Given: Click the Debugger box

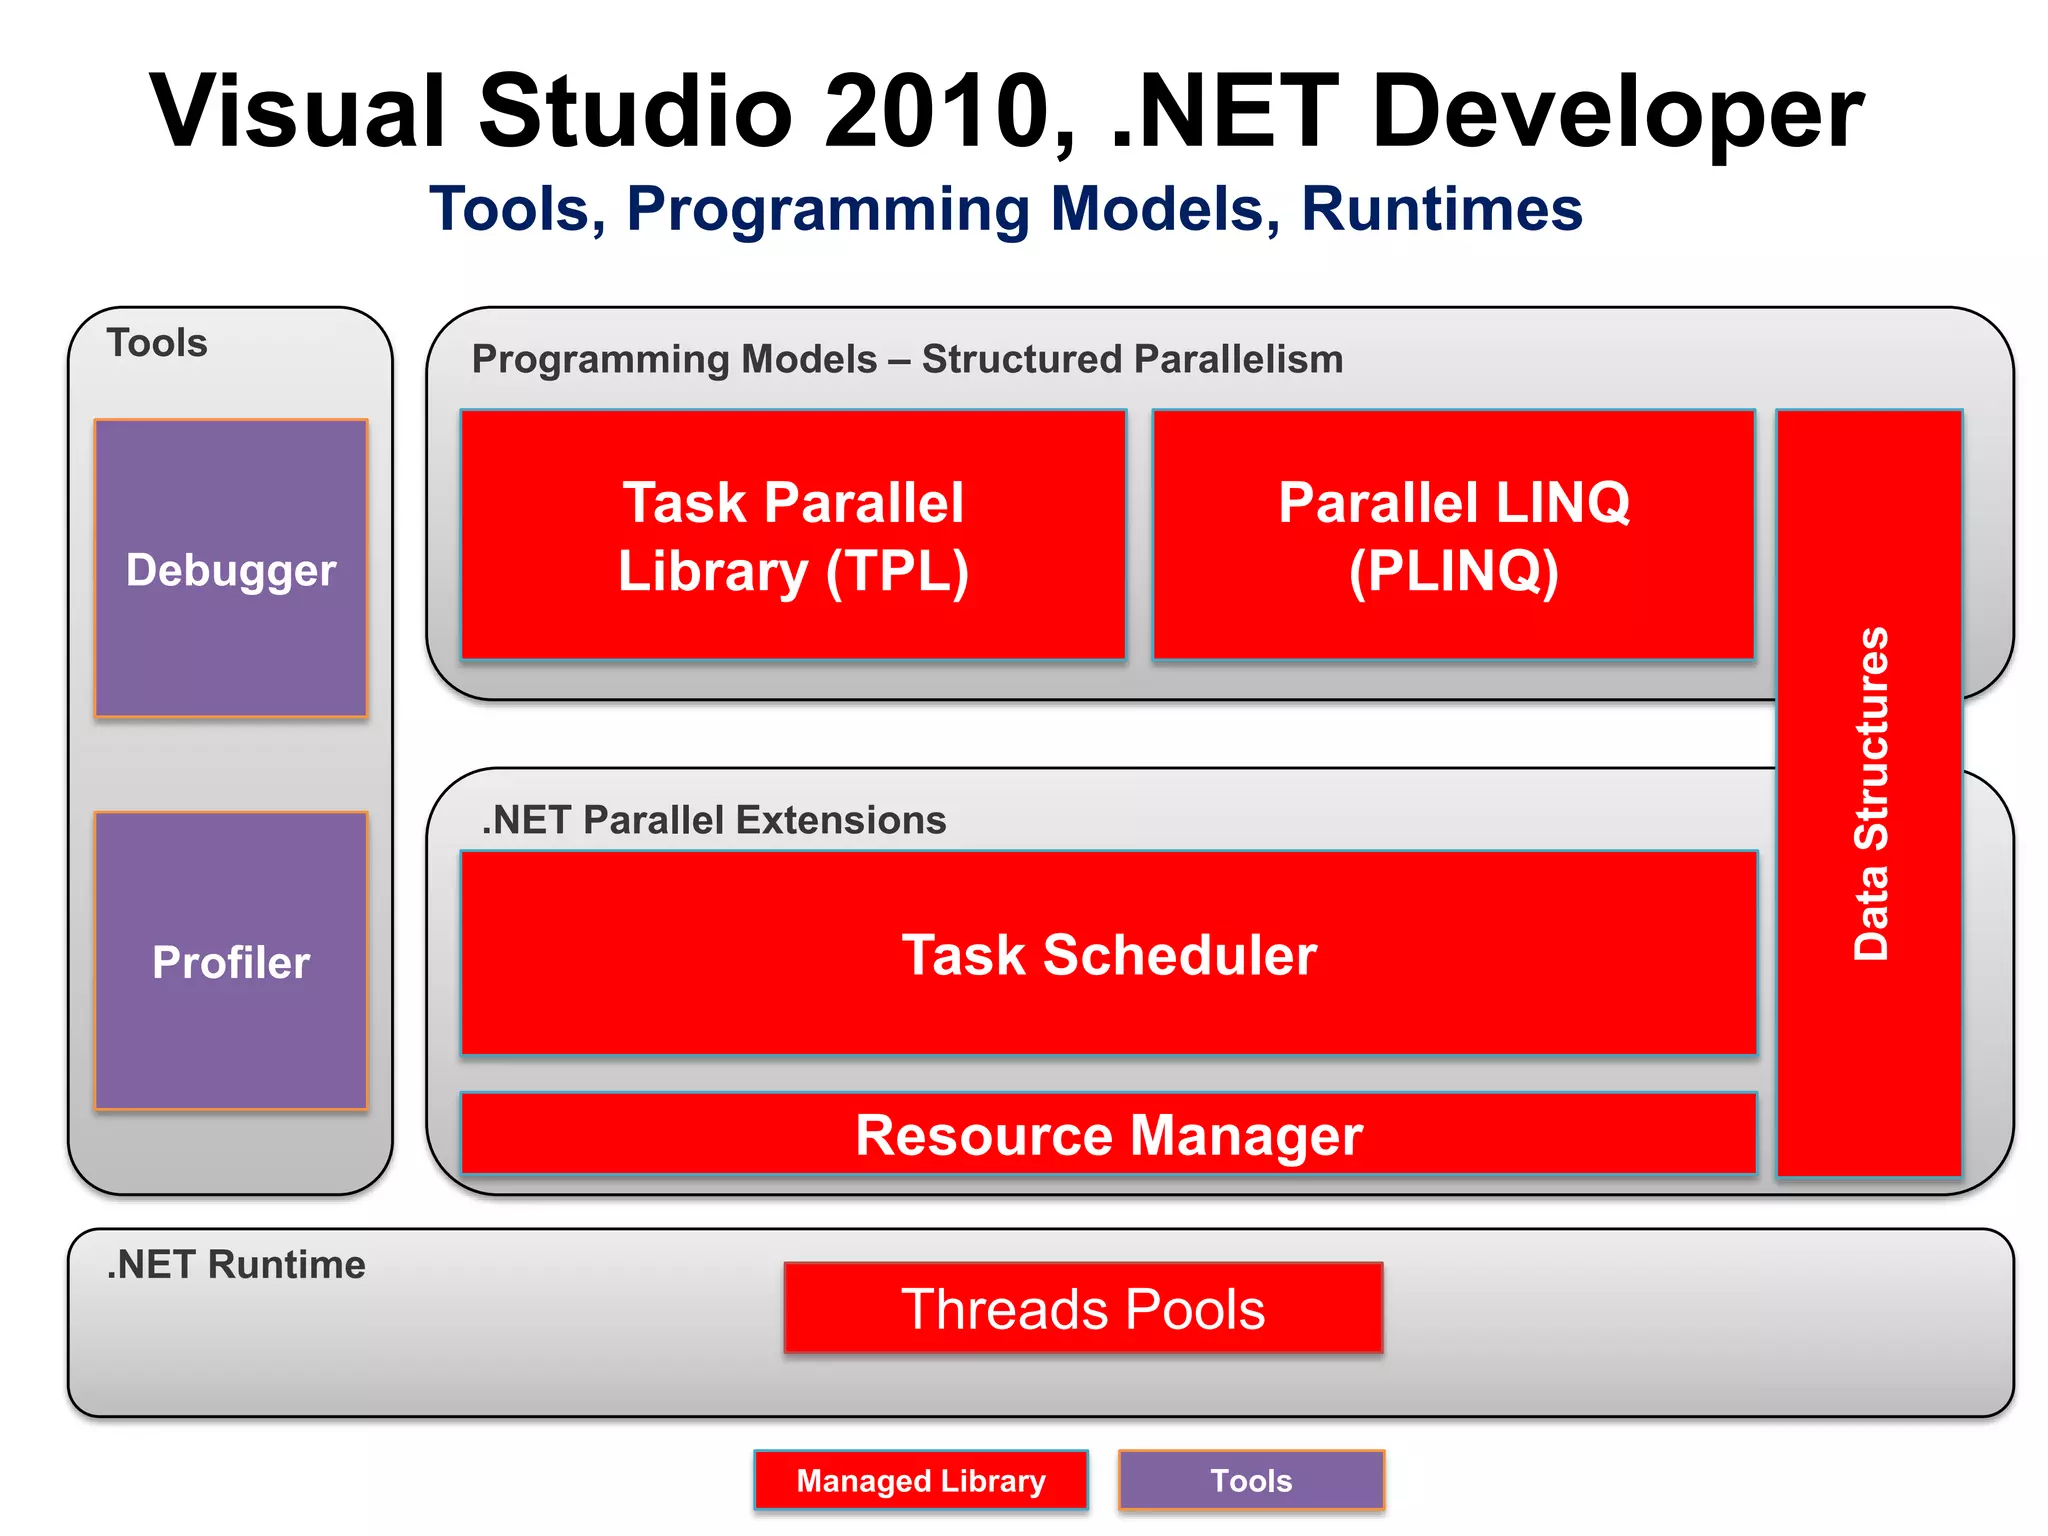Looking at the screenshot, I should [231, 568].
